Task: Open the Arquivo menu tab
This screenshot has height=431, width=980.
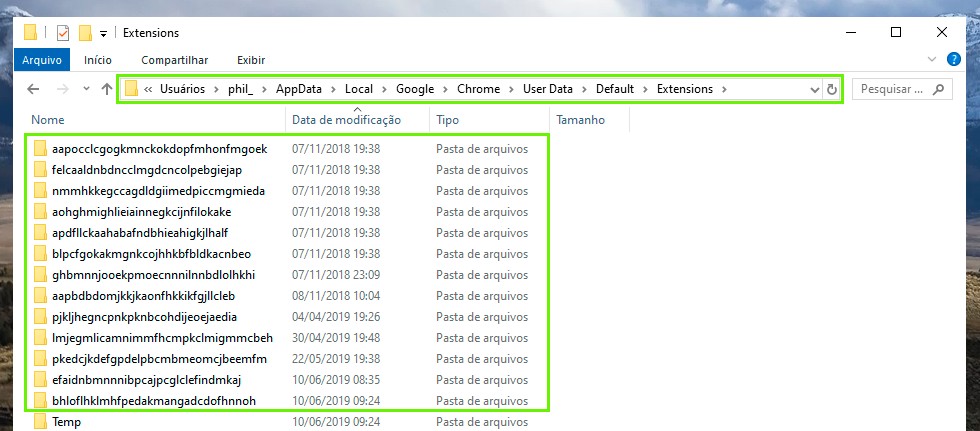Action: point(42,60)
